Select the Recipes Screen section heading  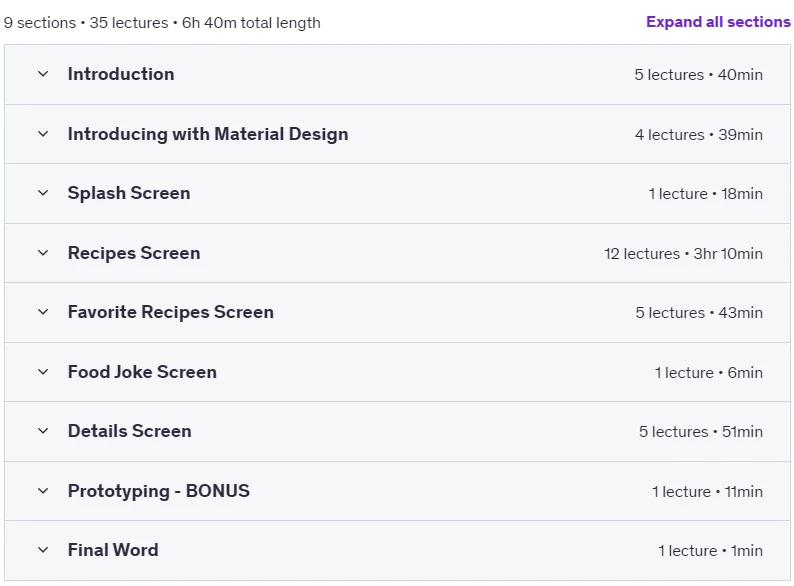click(x=134, y=253)
